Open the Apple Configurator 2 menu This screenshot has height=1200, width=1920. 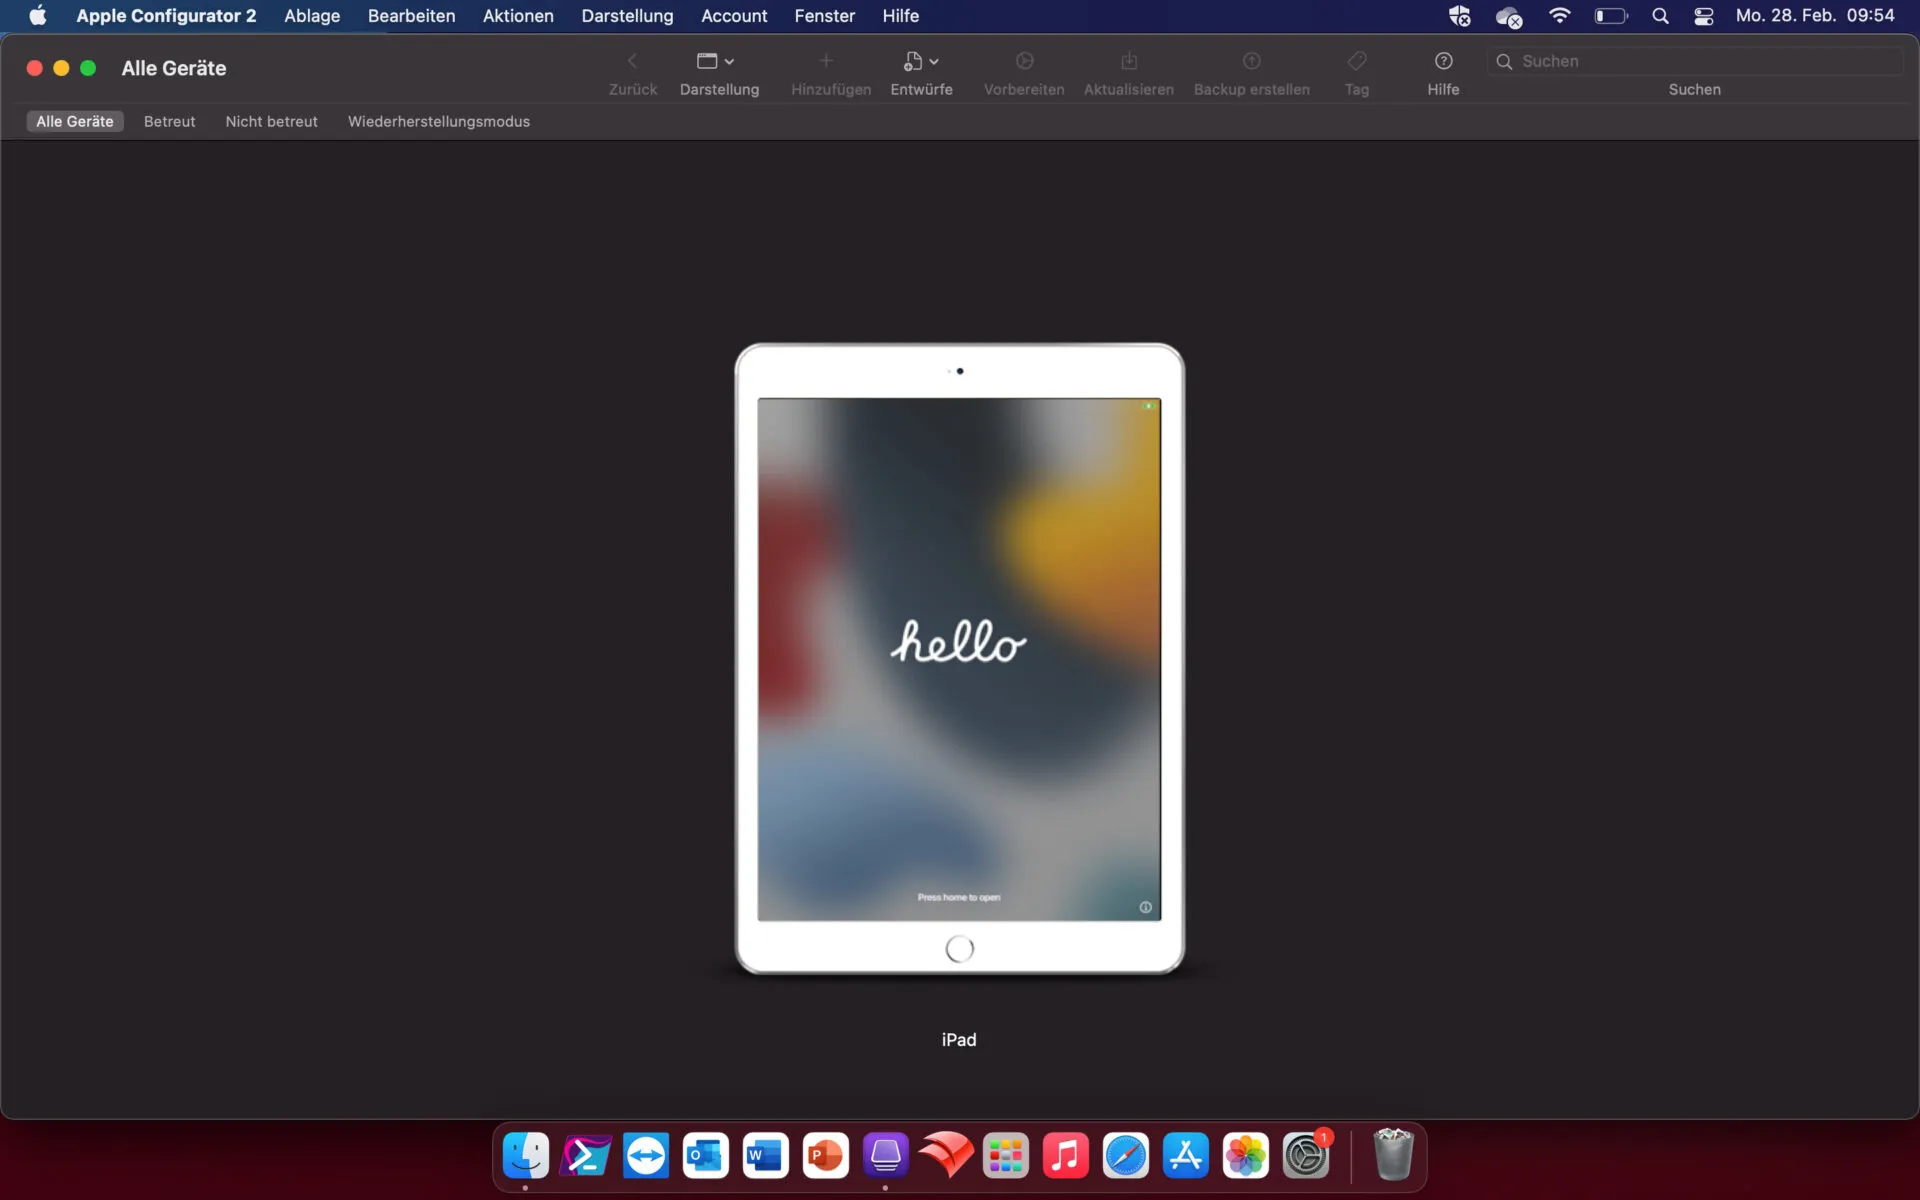tap(166, 16)
